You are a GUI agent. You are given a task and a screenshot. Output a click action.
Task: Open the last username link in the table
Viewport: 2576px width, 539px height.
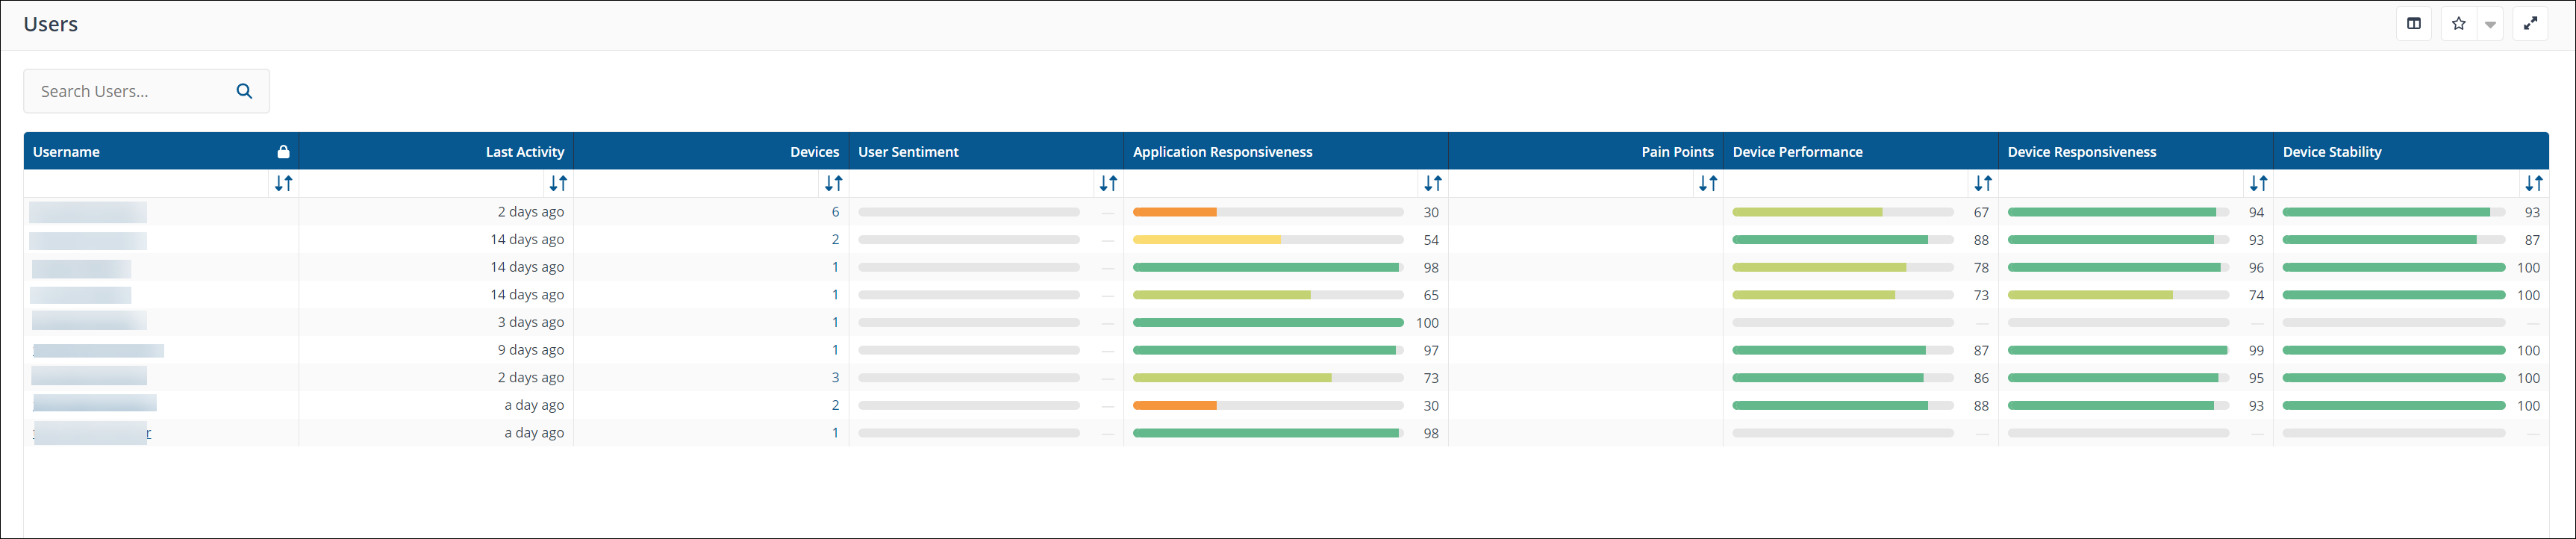point(92,433)
